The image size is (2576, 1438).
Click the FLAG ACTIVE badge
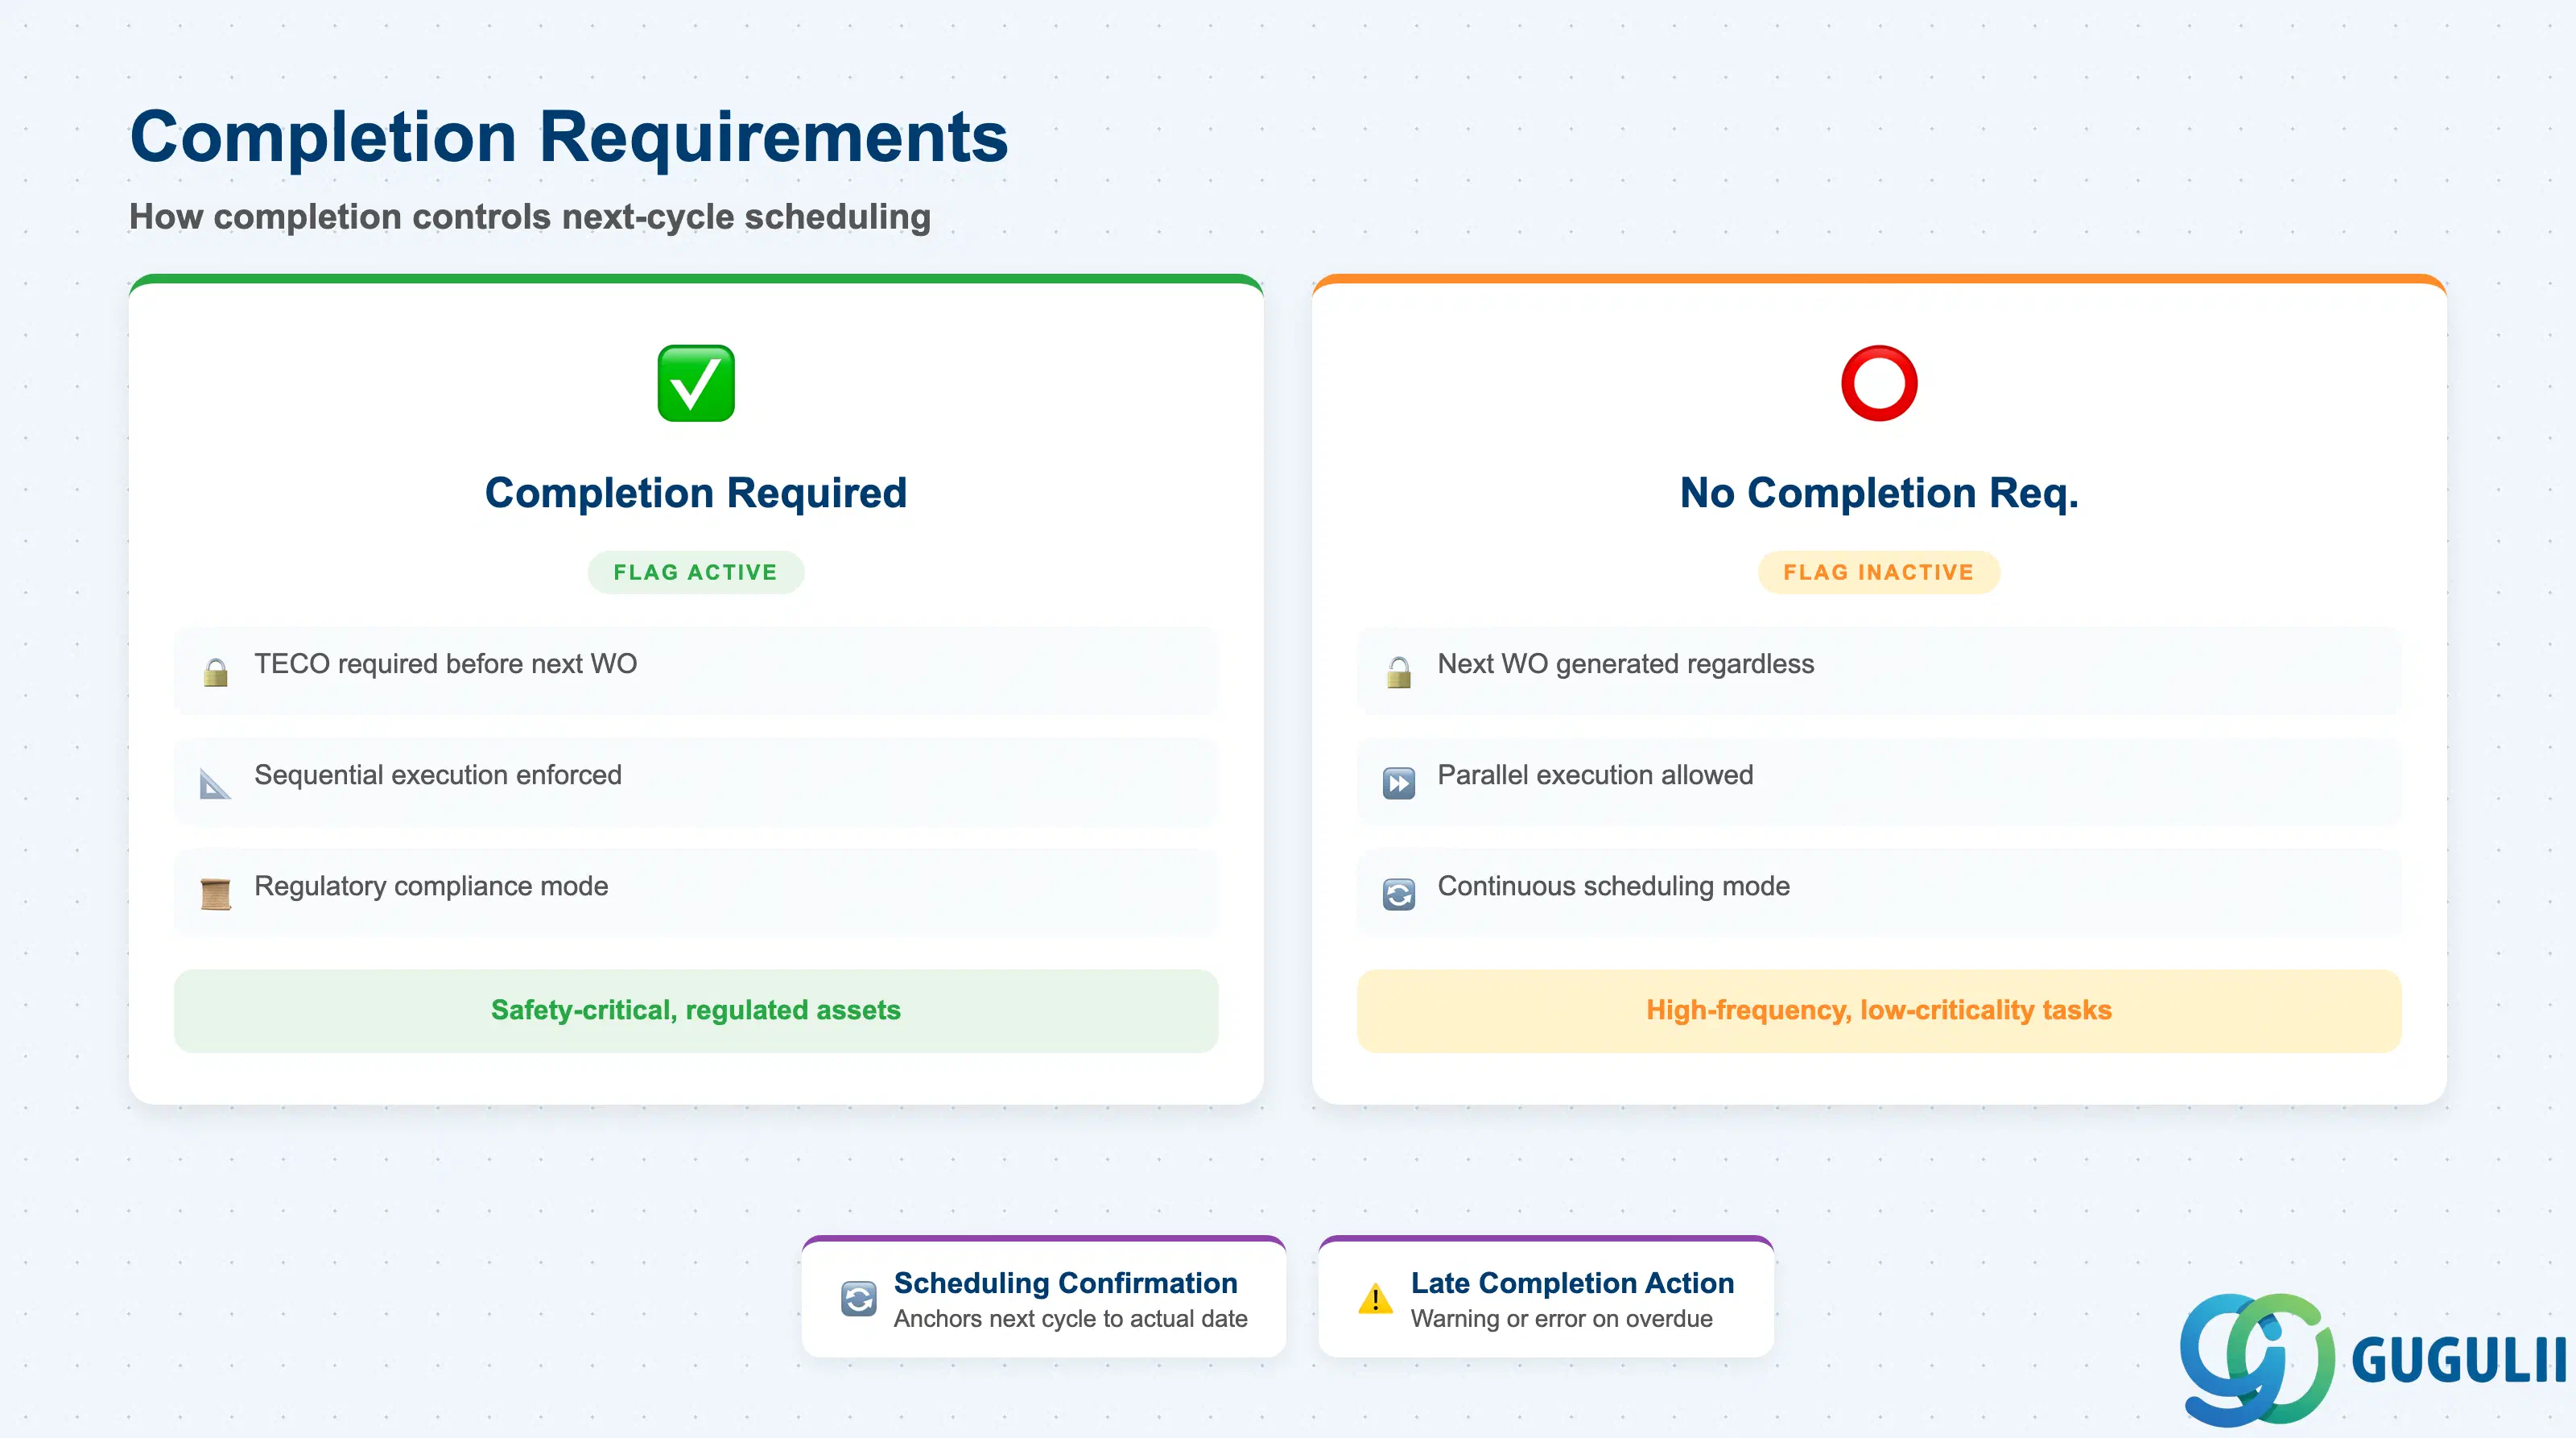[x=696, y=572]
